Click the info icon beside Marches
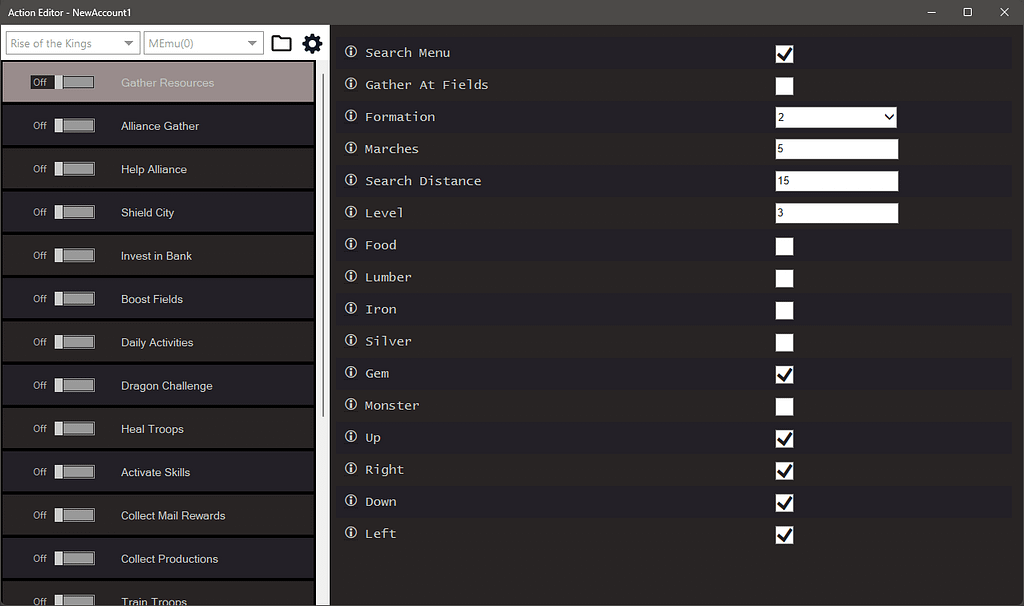Viewport: 1024px width, 606px height. (351, 148)
